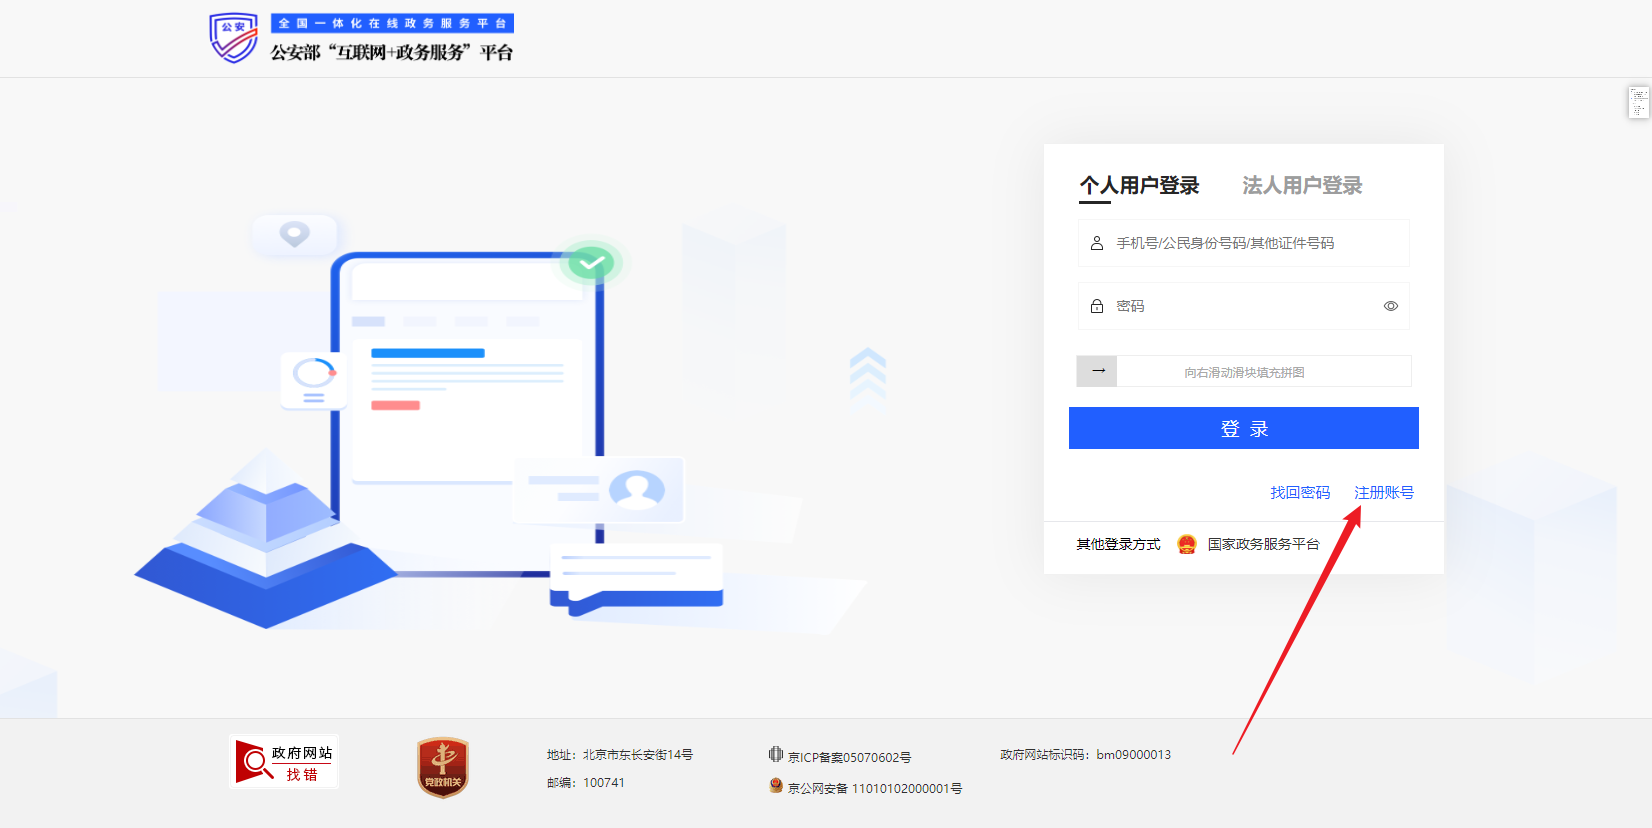Image resolution: width=1652 pixels, height=828 pixels.
Task: Select the 个人用户登录 tab
Action: (x=1139, y=186)
